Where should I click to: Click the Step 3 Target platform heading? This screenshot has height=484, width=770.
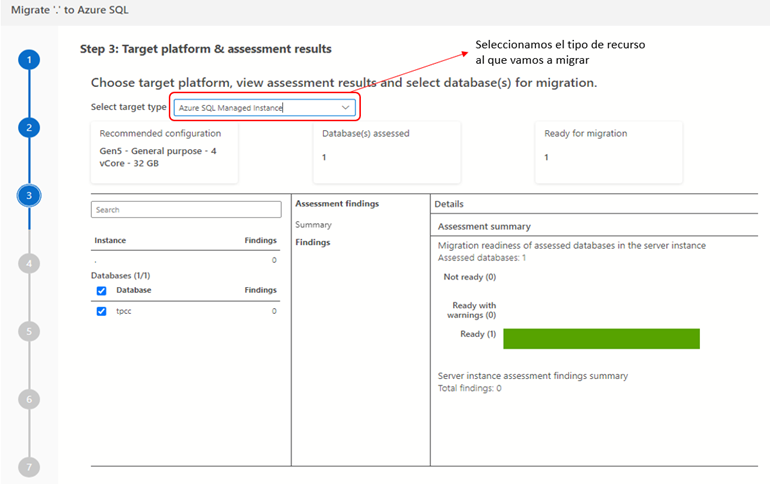206,49
